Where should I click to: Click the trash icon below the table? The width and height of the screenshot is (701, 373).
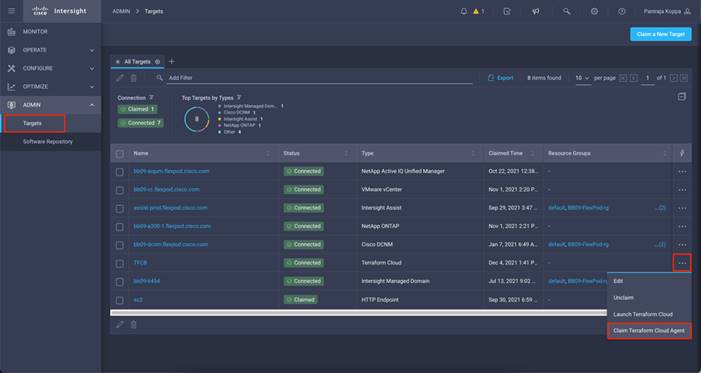click(133, 325)
